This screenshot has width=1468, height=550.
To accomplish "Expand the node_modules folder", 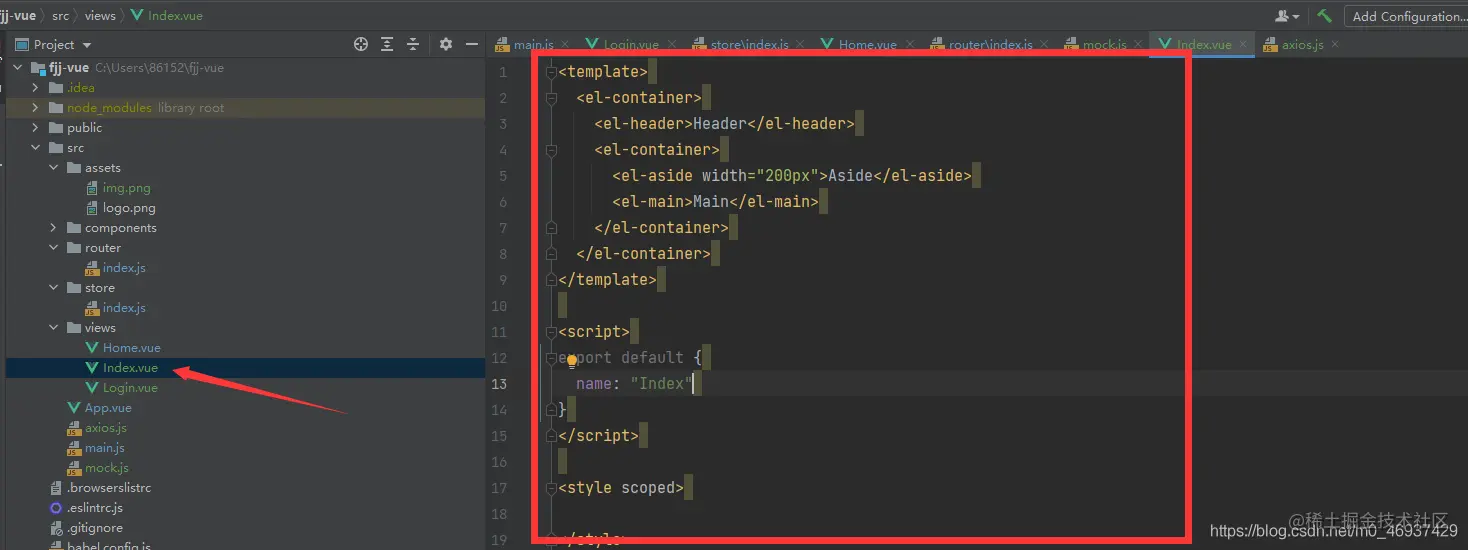I will point(36,108).
